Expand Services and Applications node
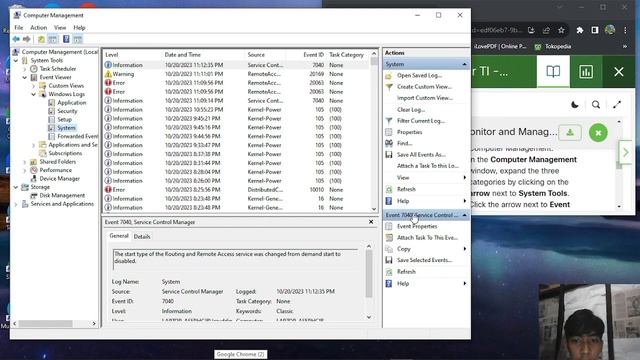640x360 pixels. (x=16, y=204)
